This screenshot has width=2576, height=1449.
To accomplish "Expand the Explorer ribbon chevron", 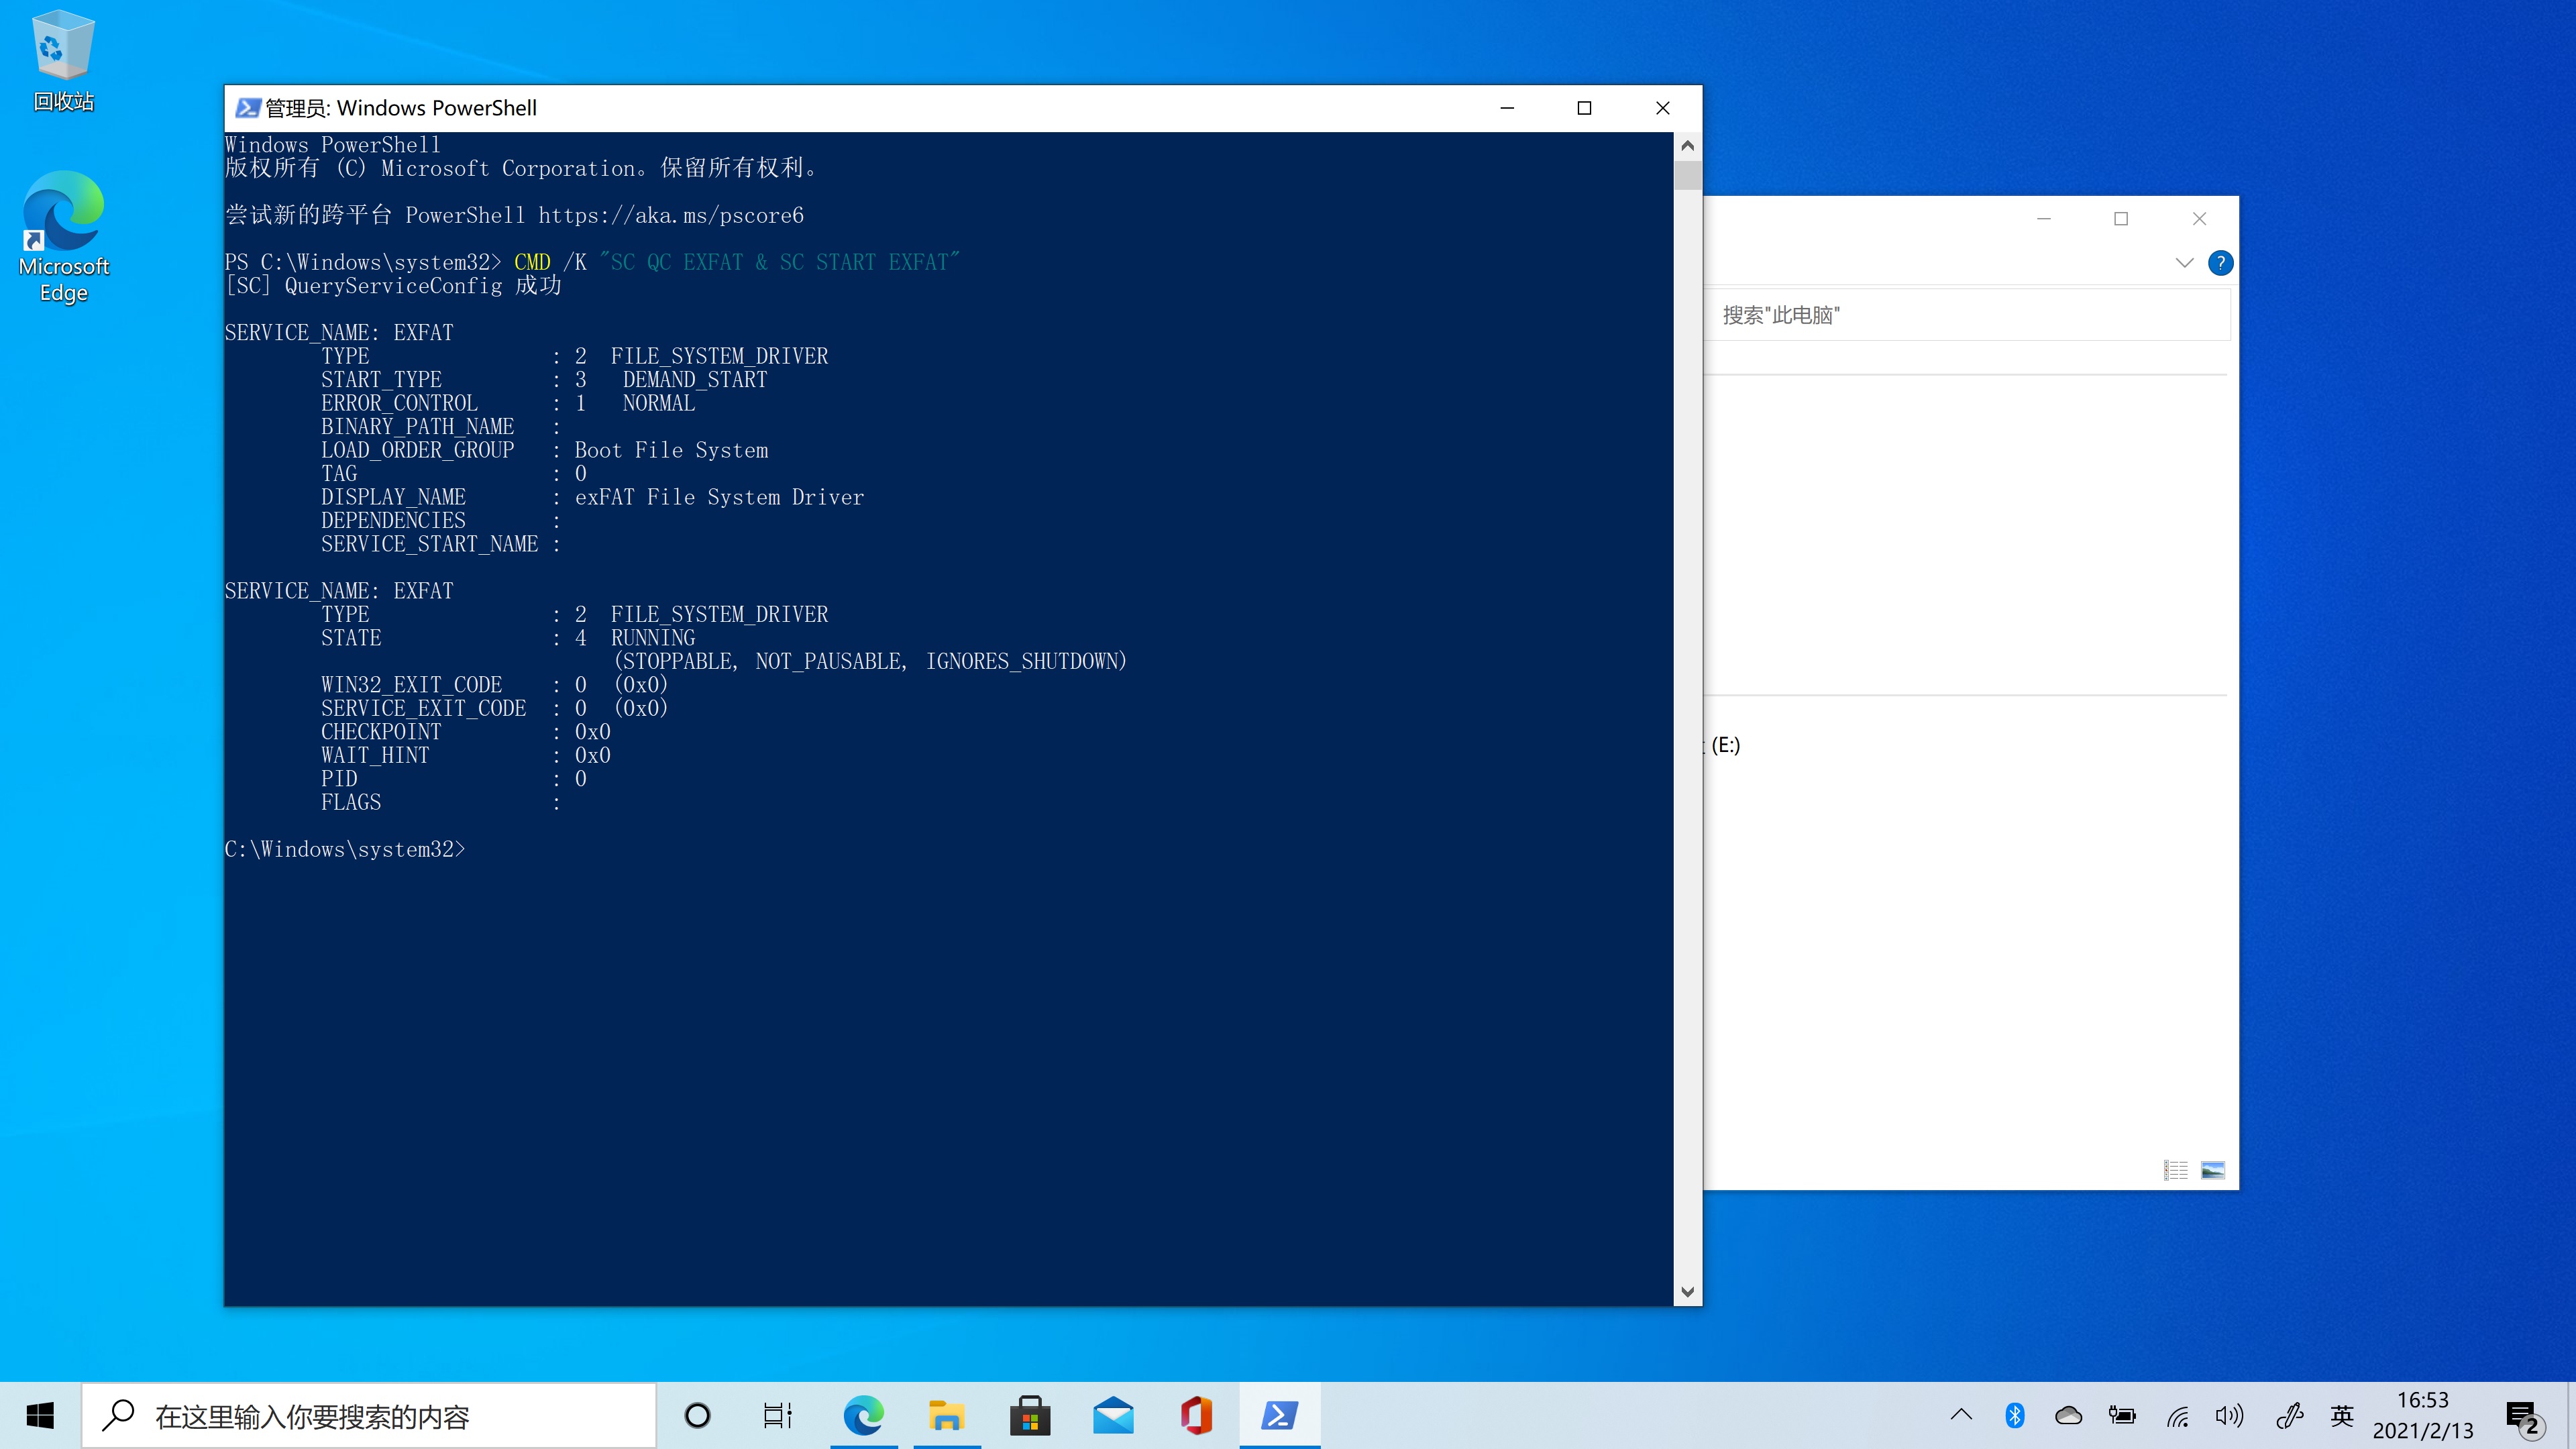I will [2184, 263].
